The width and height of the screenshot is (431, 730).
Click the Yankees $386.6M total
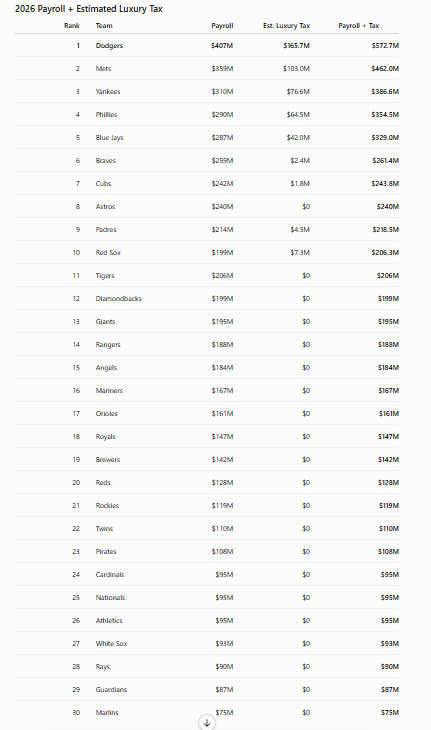385,92
